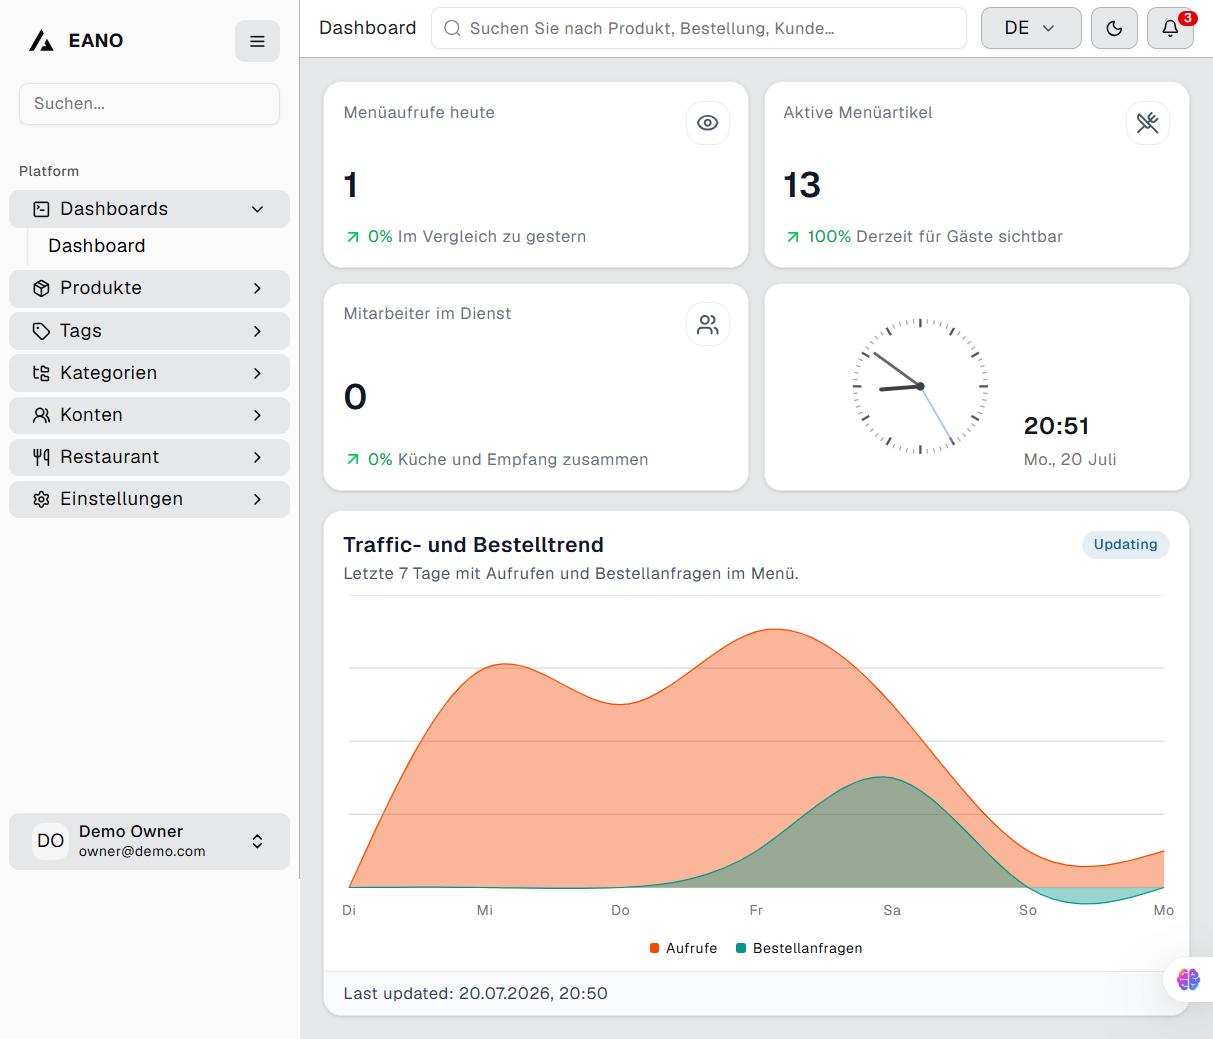Toggle dark mode with moon icon
The image size is (1213, 1039).
point(1114,28)
